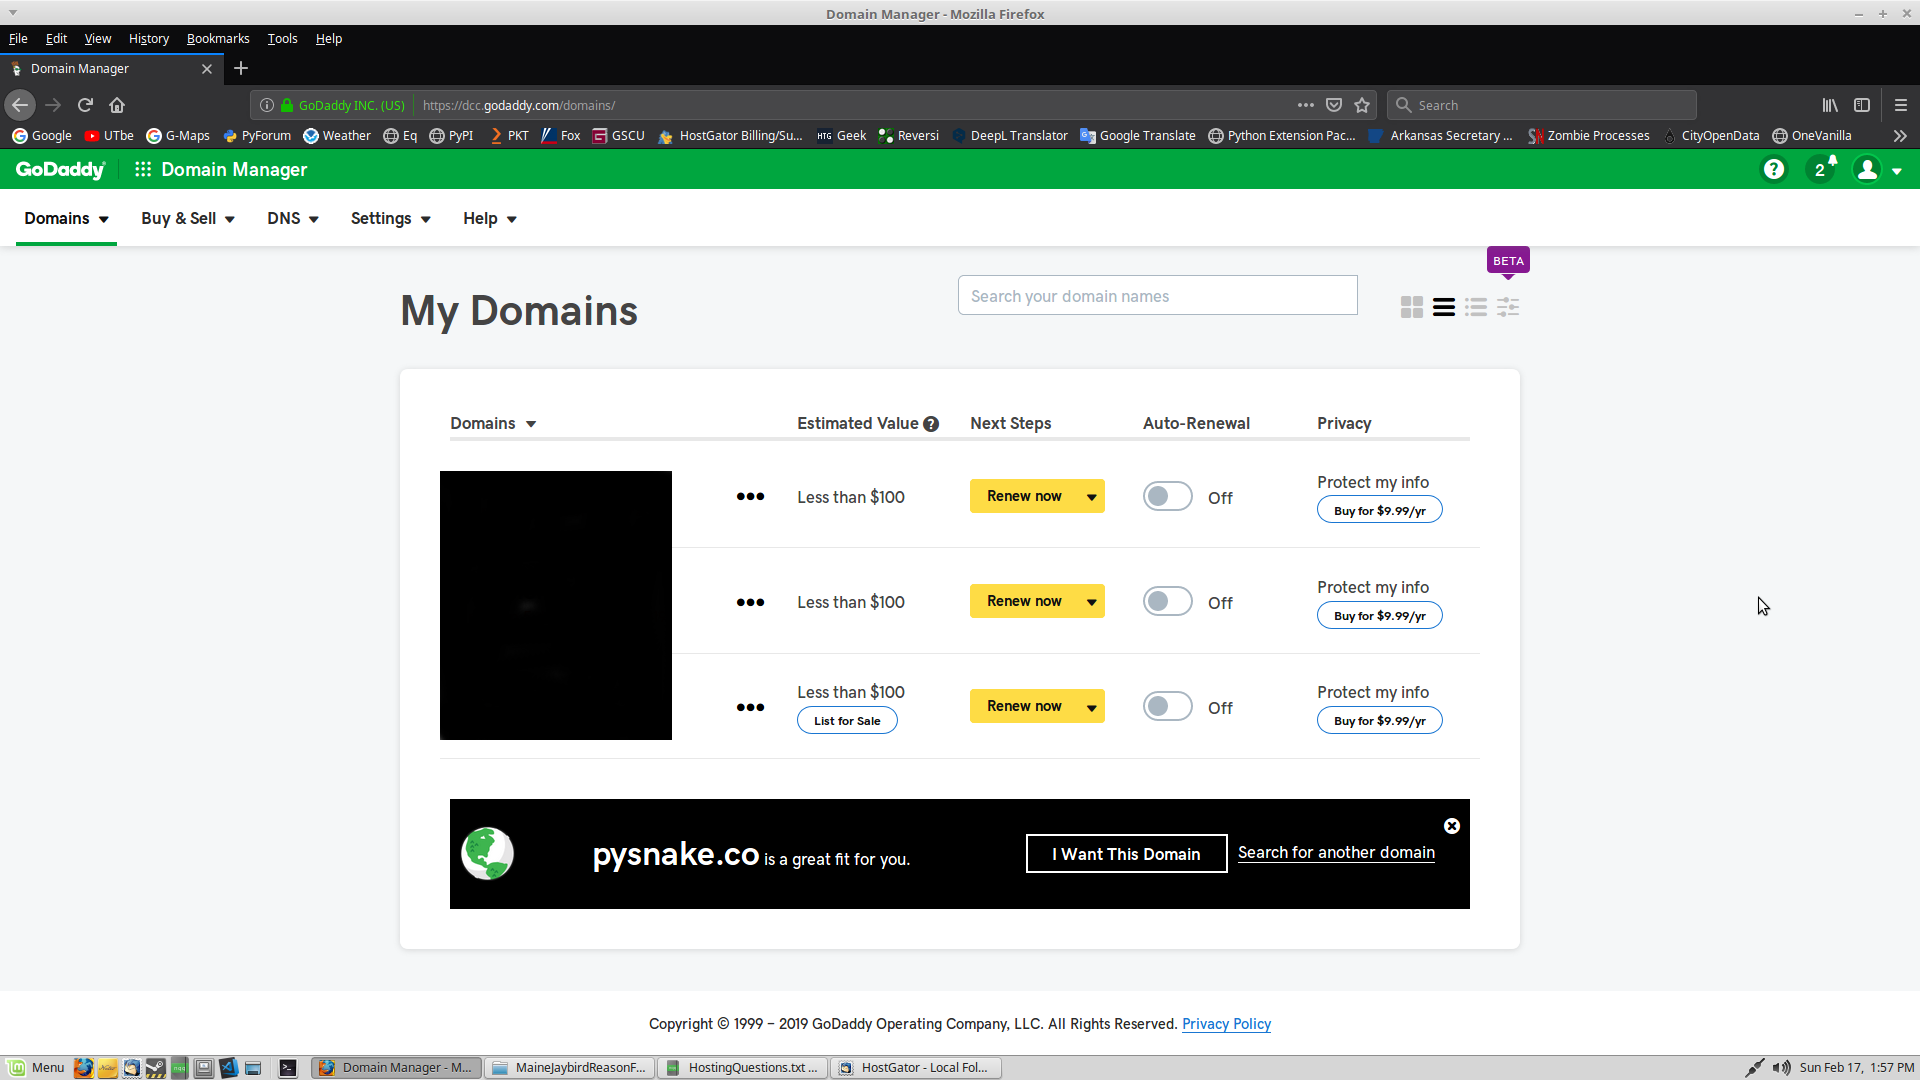1920x1080 pixels.
Task: Select the compact list view icon
Action: pyautogui.click(x=1476, y=307)
